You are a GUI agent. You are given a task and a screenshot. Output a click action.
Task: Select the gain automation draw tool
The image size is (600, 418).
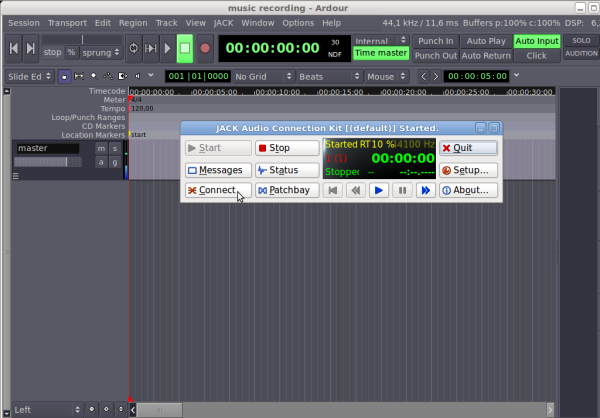[108, 77]
